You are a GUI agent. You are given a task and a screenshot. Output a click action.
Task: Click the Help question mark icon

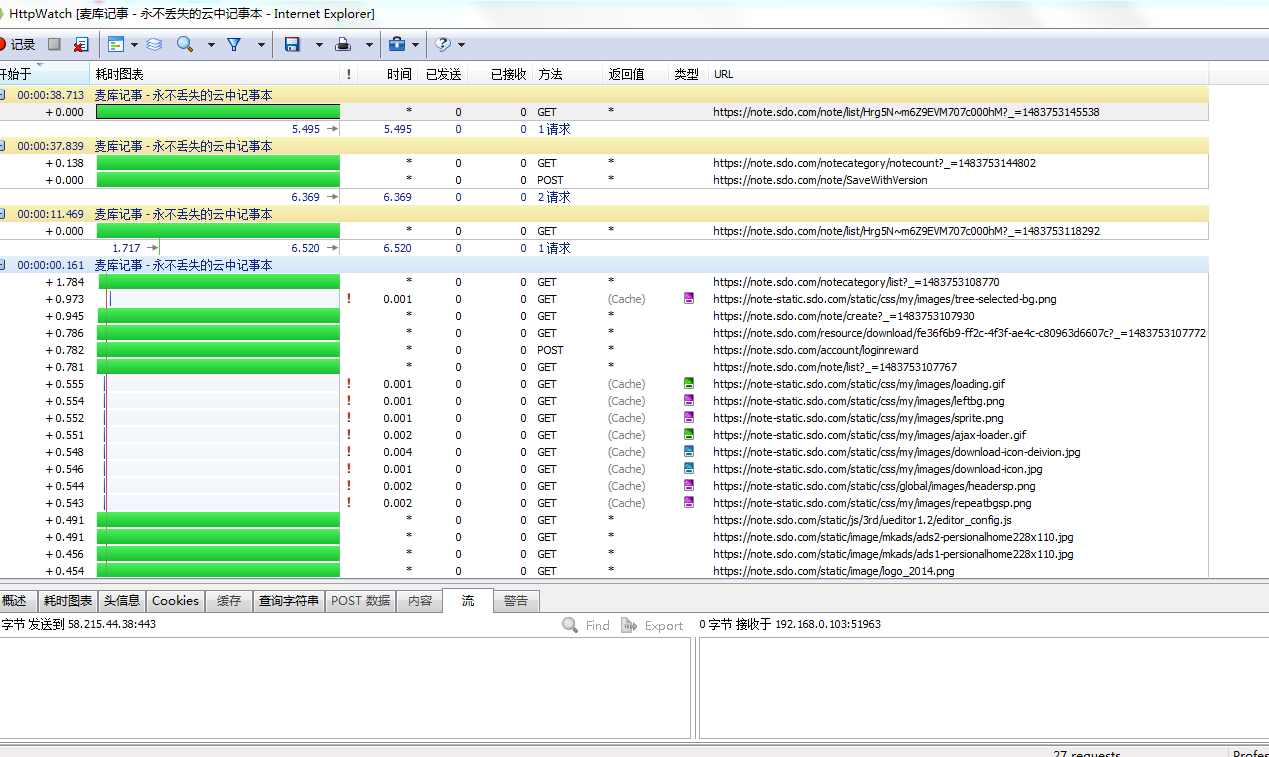(443, 45)
